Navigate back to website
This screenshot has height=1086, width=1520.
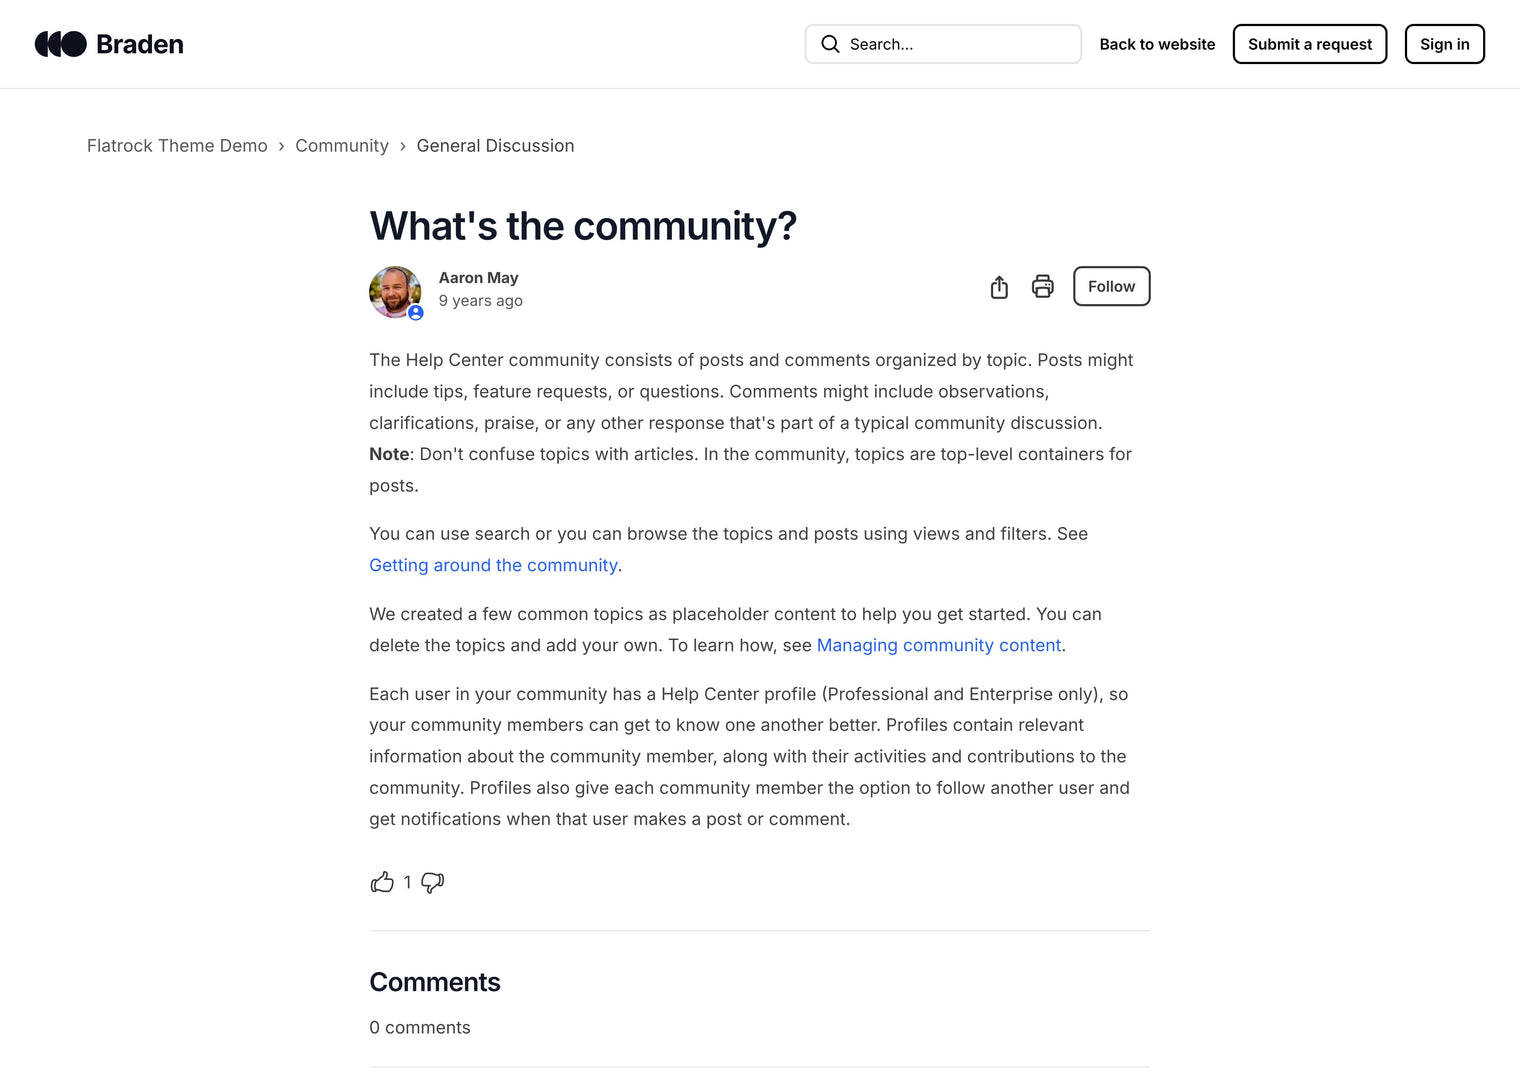tap(1157, 44)
